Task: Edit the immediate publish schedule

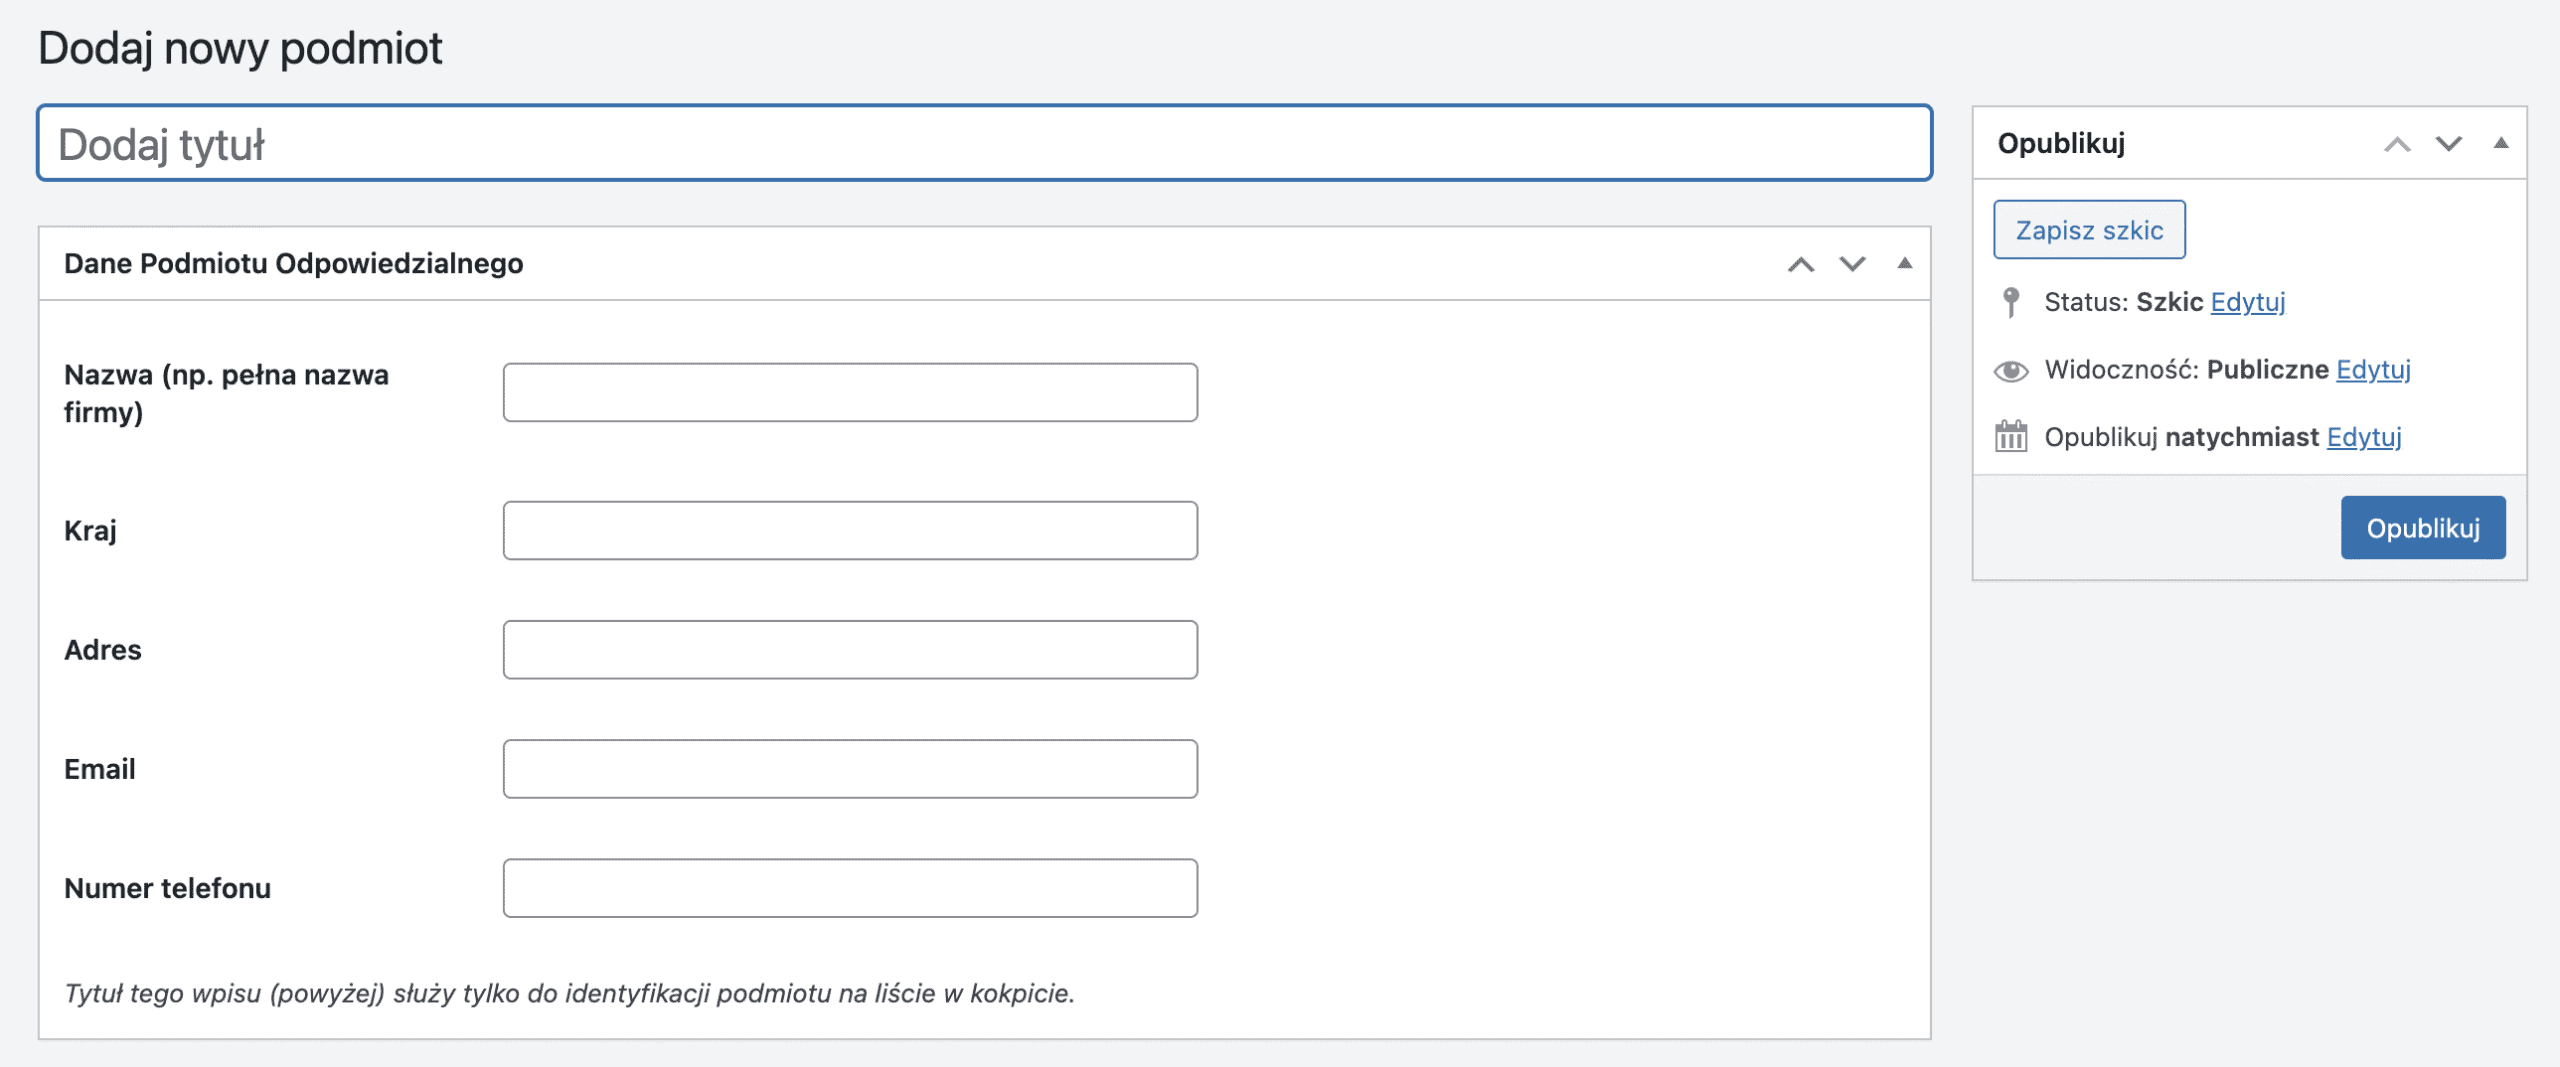Action: pos(2363,437)
